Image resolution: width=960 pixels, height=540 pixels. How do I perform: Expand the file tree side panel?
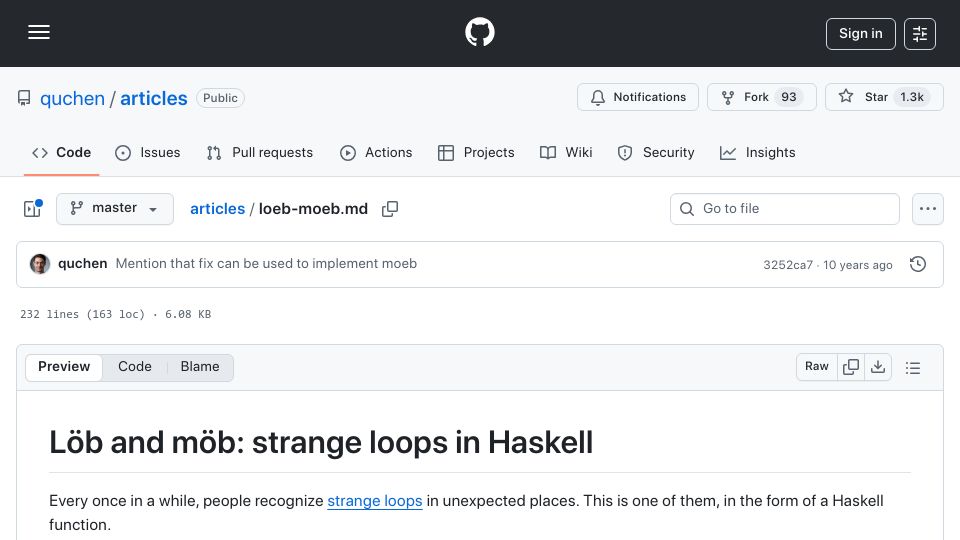(x=32, y=209)
